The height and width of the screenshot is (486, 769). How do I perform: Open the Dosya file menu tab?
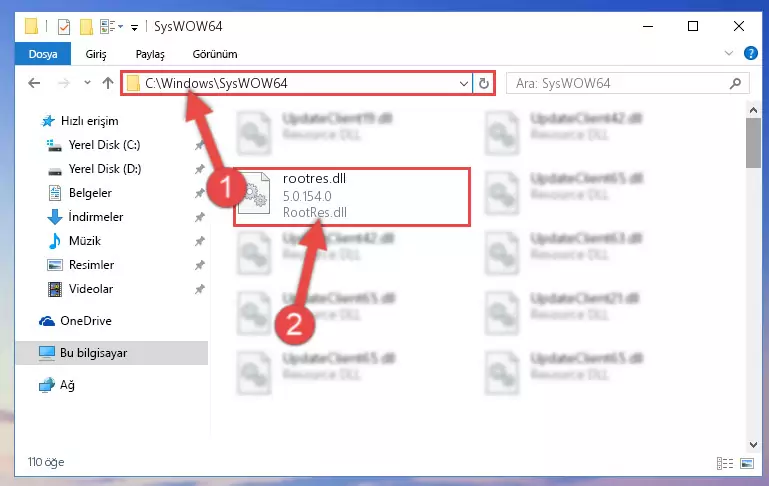click(x=43, y=54)
